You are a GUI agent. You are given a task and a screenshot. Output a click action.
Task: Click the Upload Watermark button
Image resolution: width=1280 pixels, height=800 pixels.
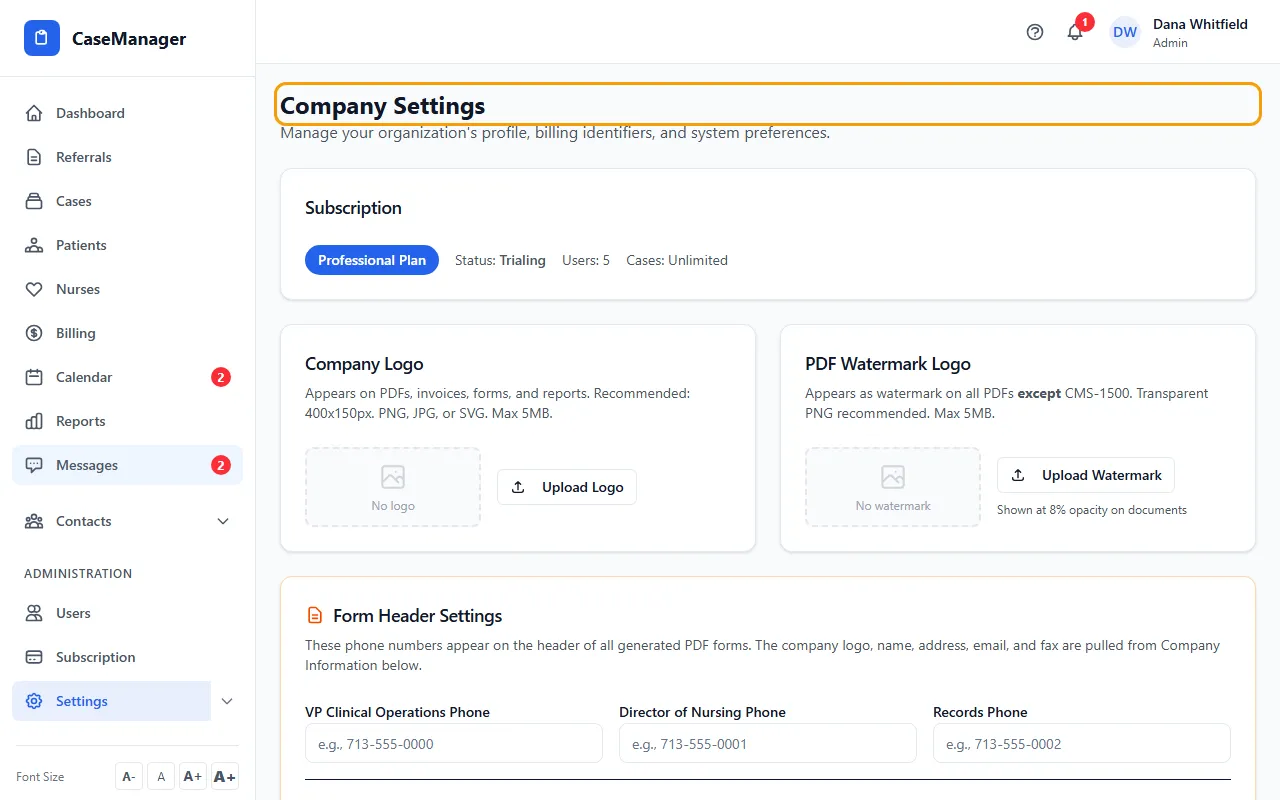1086,475
